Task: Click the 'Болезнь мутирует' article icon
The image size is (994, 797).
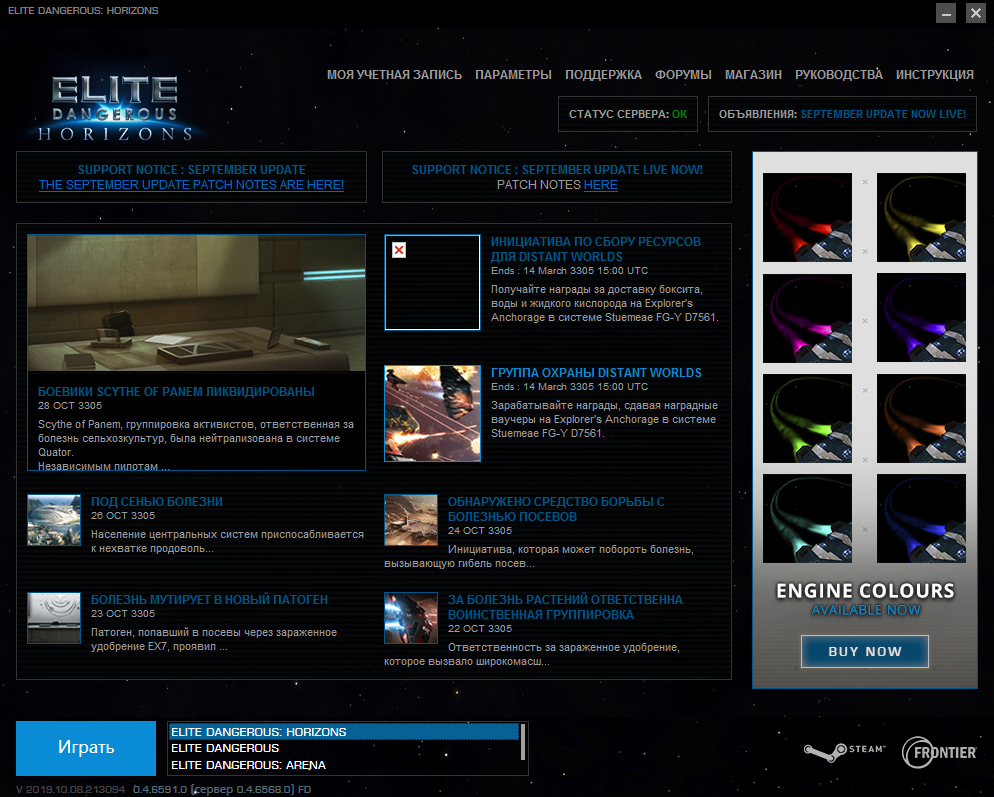Action: pyautogui.click(x=54, y=617)
